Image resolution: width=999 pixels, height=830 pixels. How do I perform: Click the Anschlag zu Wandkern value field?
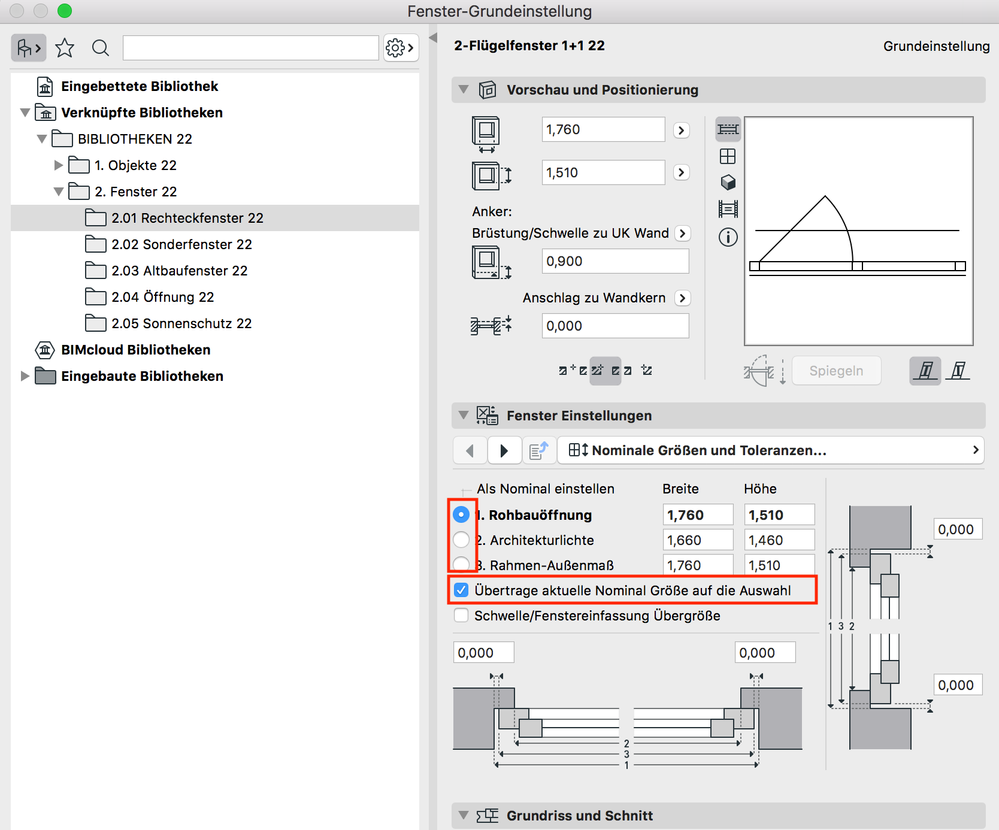[615, 326]
